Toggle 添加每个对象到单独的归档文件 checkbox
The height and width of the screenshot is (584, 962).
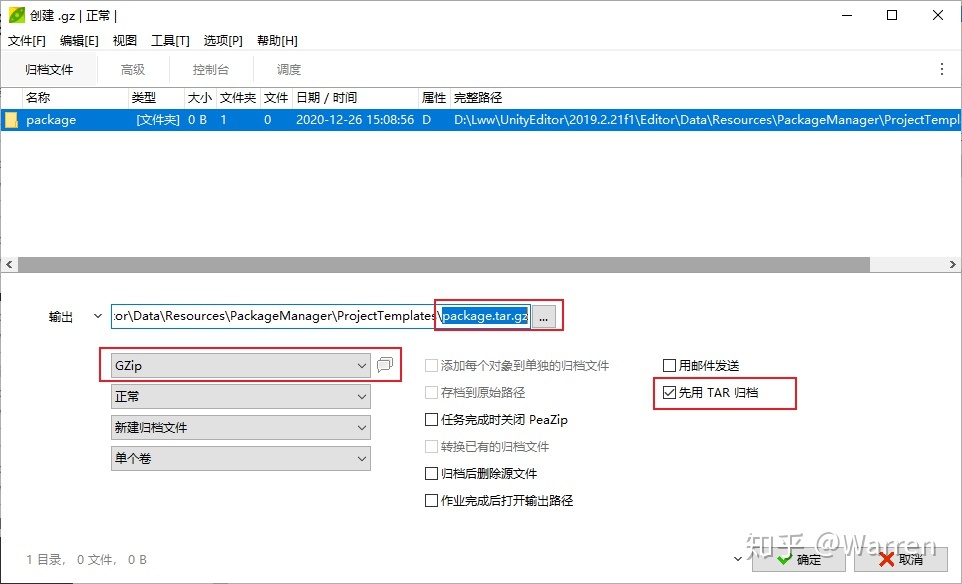(x=431, y=366)
